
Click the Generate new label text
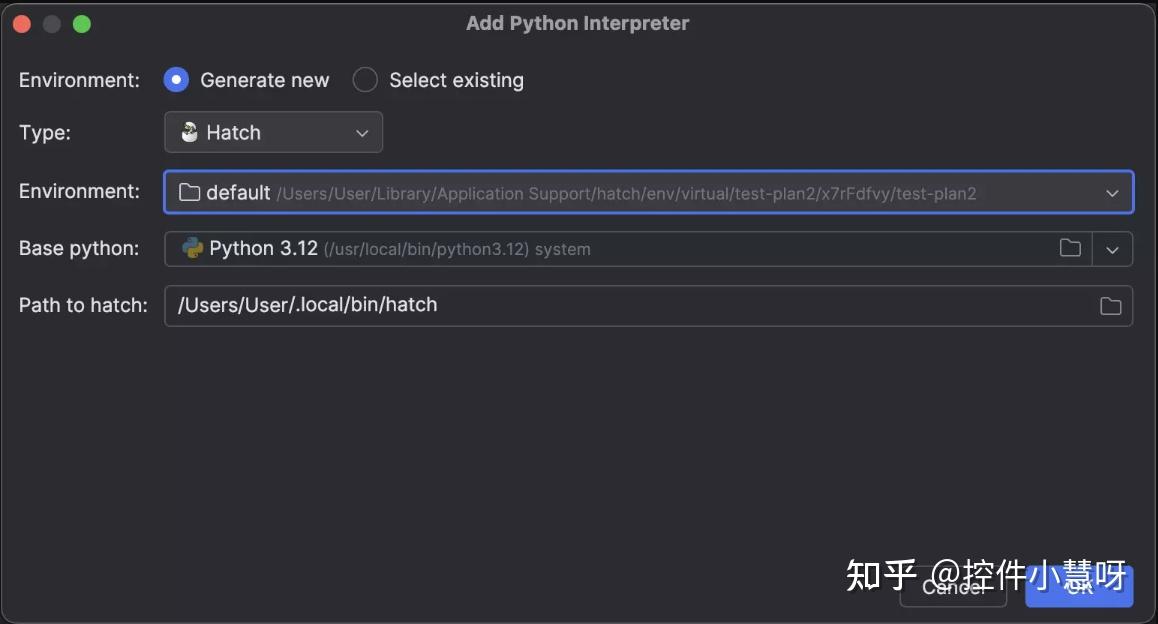tap(264, 79)
